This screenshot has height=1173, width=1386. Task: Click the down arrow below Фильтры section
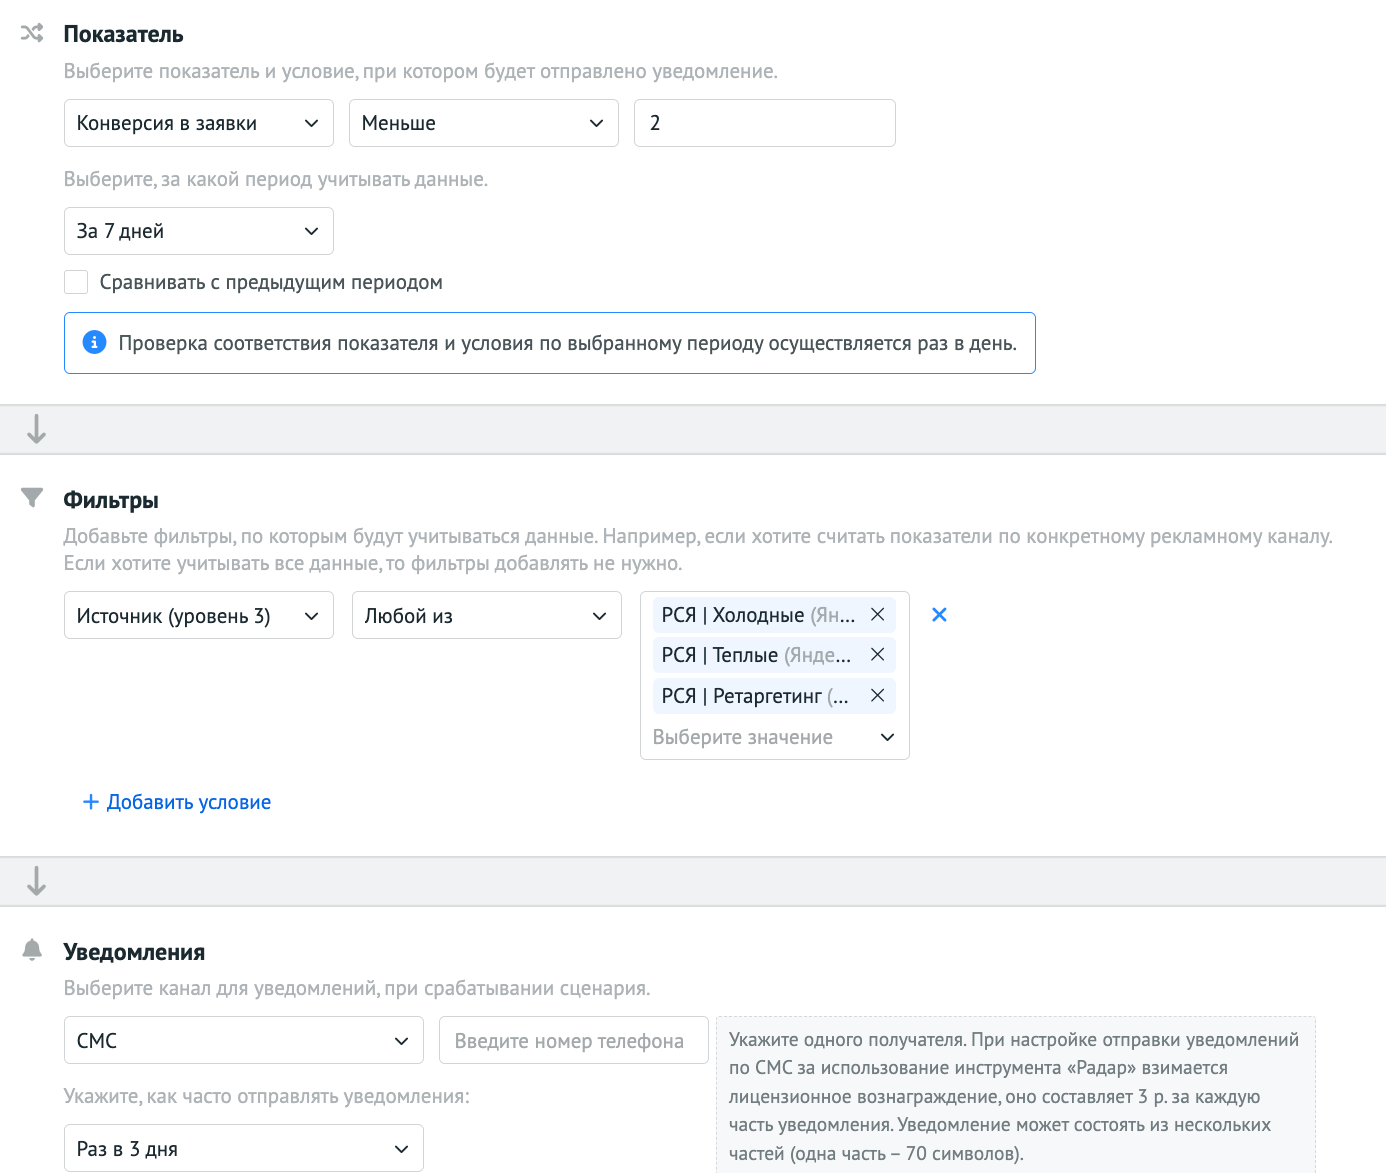point(37,881)
